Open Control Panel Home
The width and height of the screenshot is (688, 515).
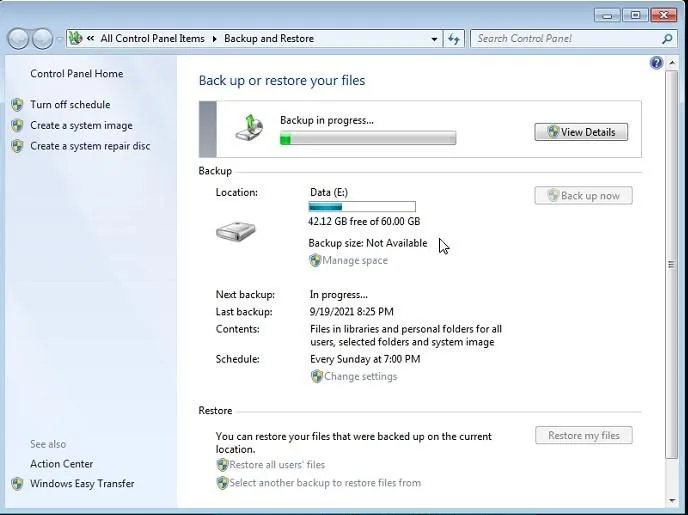tap(77, 74)
